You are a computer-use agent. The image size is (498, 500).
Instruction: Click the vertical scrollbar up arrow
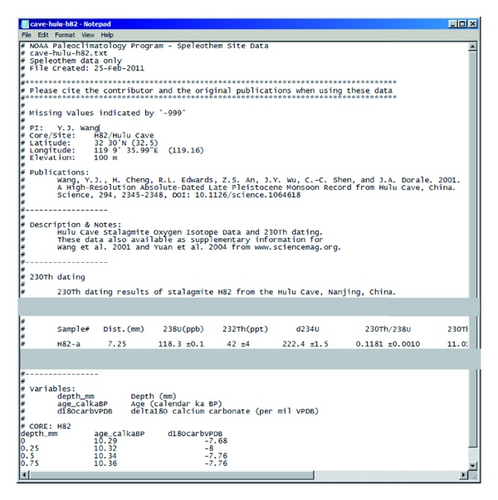coord(472,47)
